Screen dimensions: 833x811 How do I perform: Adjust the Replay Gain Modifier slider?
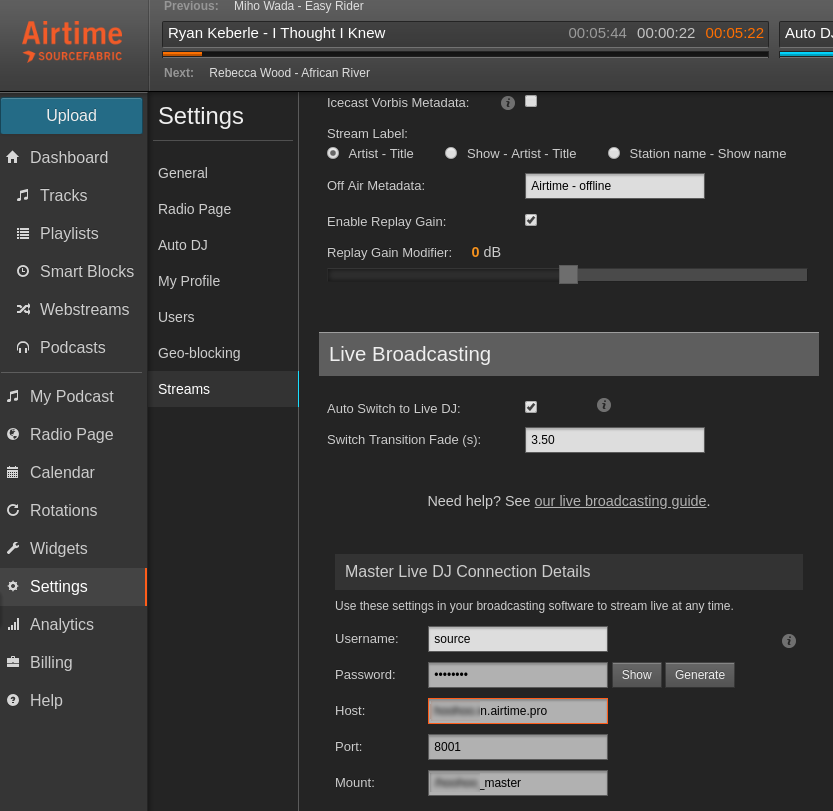coord(569,273)
